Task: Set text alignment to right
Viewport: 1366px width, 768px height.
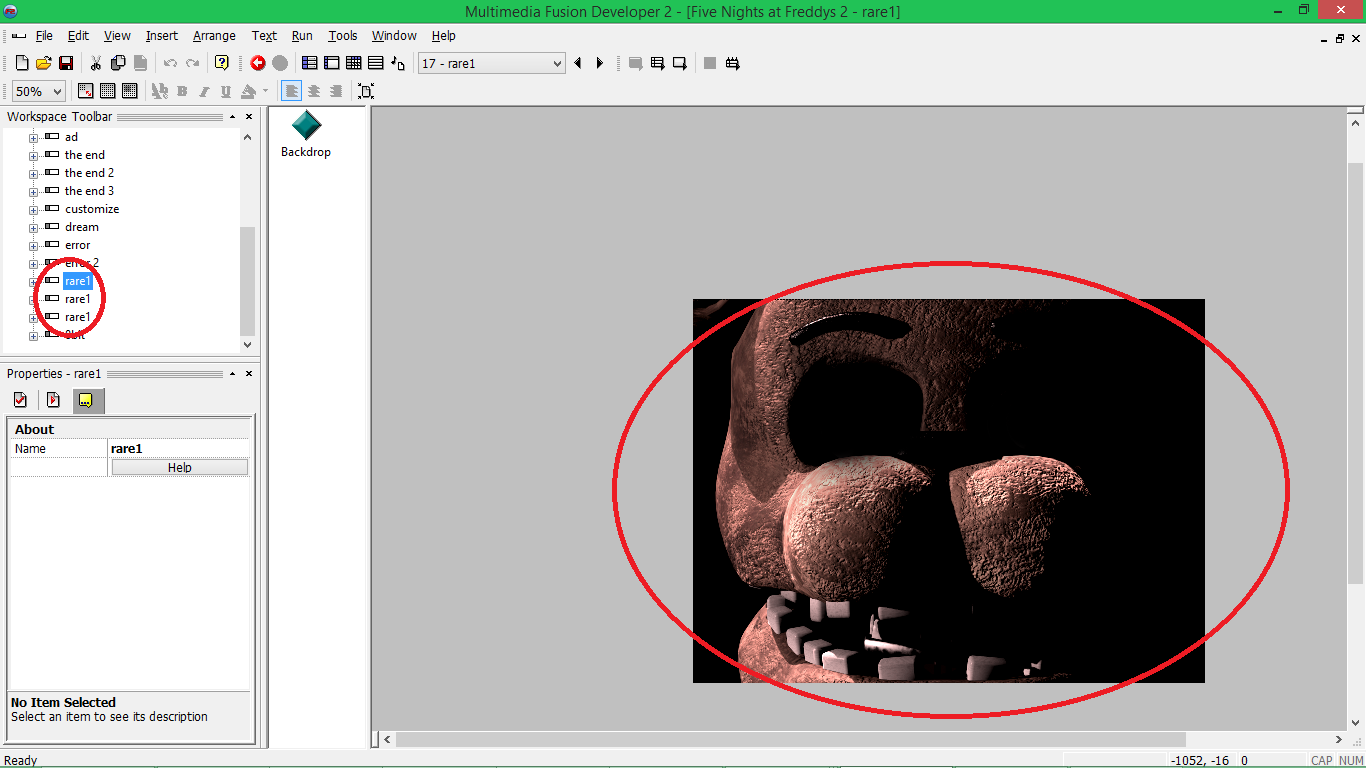Action: click(336, 91)
